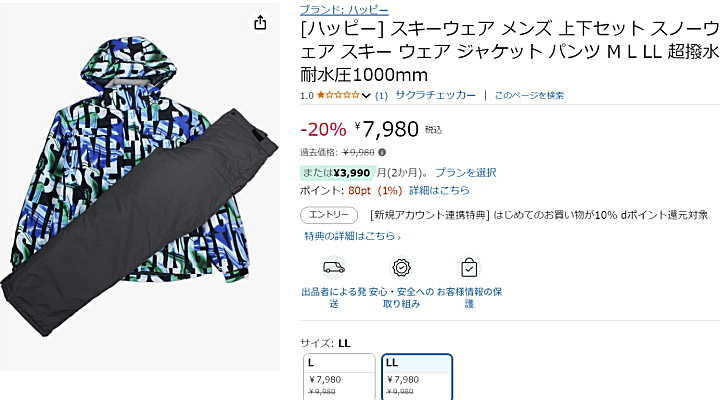
Task: Click the orange star rating
Action: coord(338,95)
